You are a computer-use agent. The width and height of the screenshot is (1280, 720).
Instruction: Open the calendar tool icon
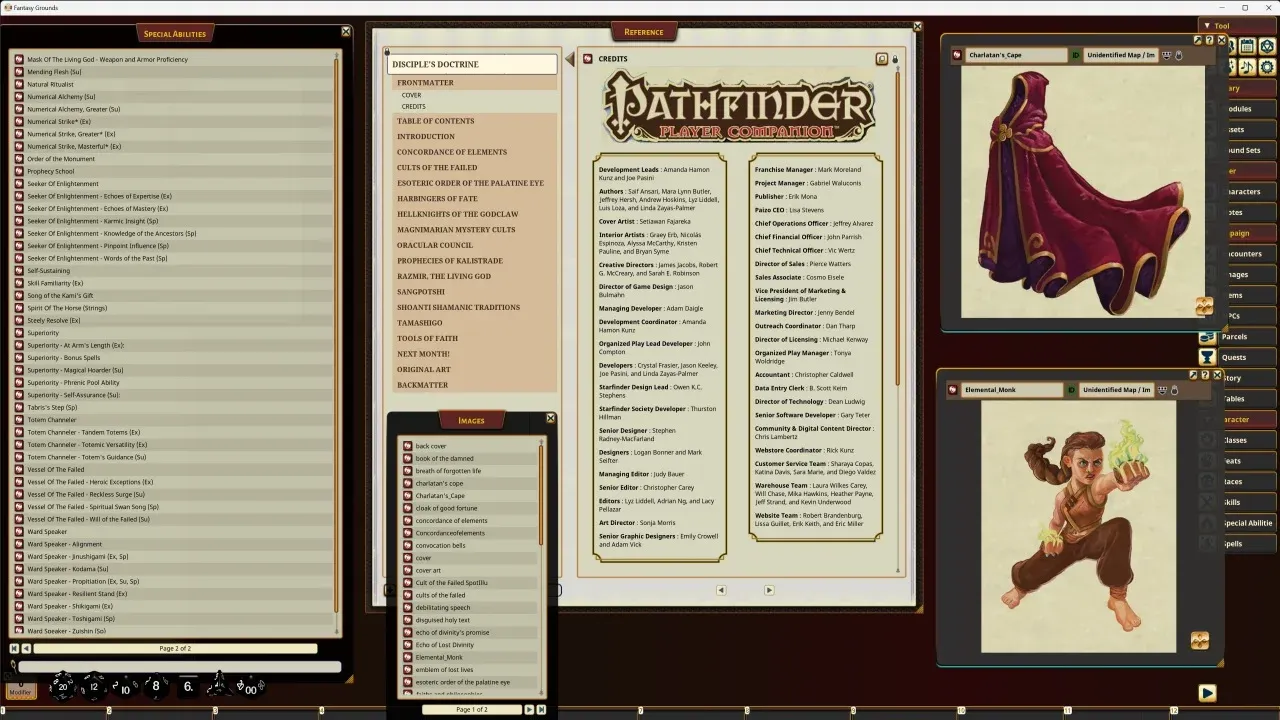pos(1247,46)
